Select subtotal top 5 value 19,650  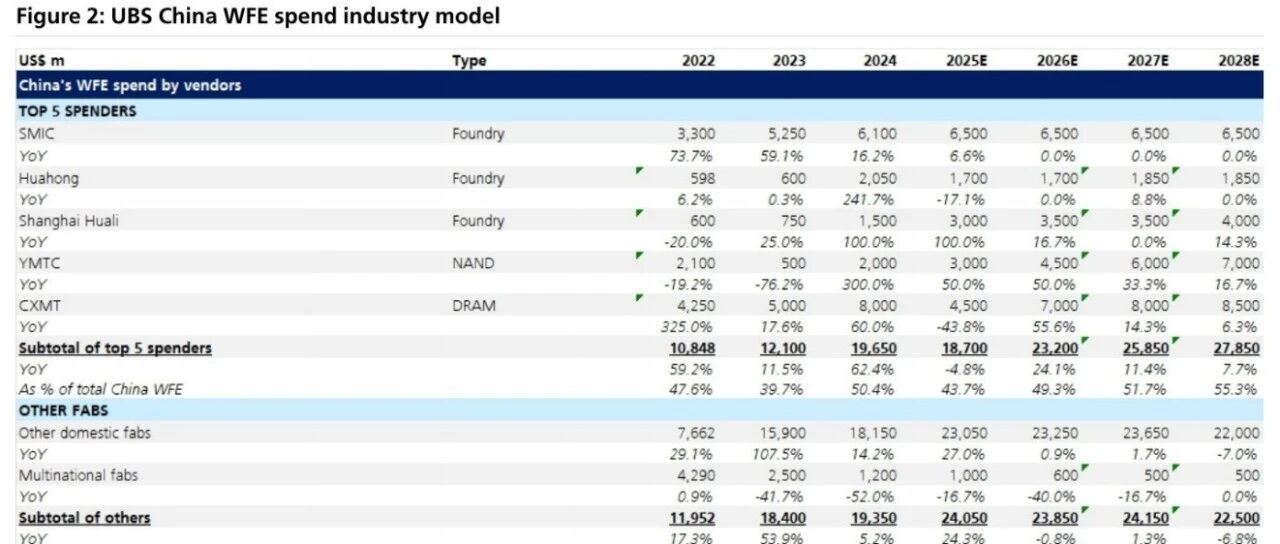pyautogui.click(x=874, y=348)
